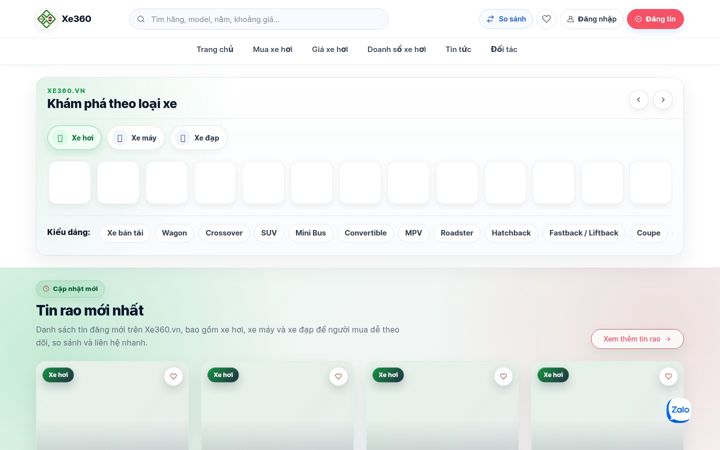Favorite the third Xe hơi listing card
The width and height of the screenshot is (720, 450).
click(x=503, y=377)
